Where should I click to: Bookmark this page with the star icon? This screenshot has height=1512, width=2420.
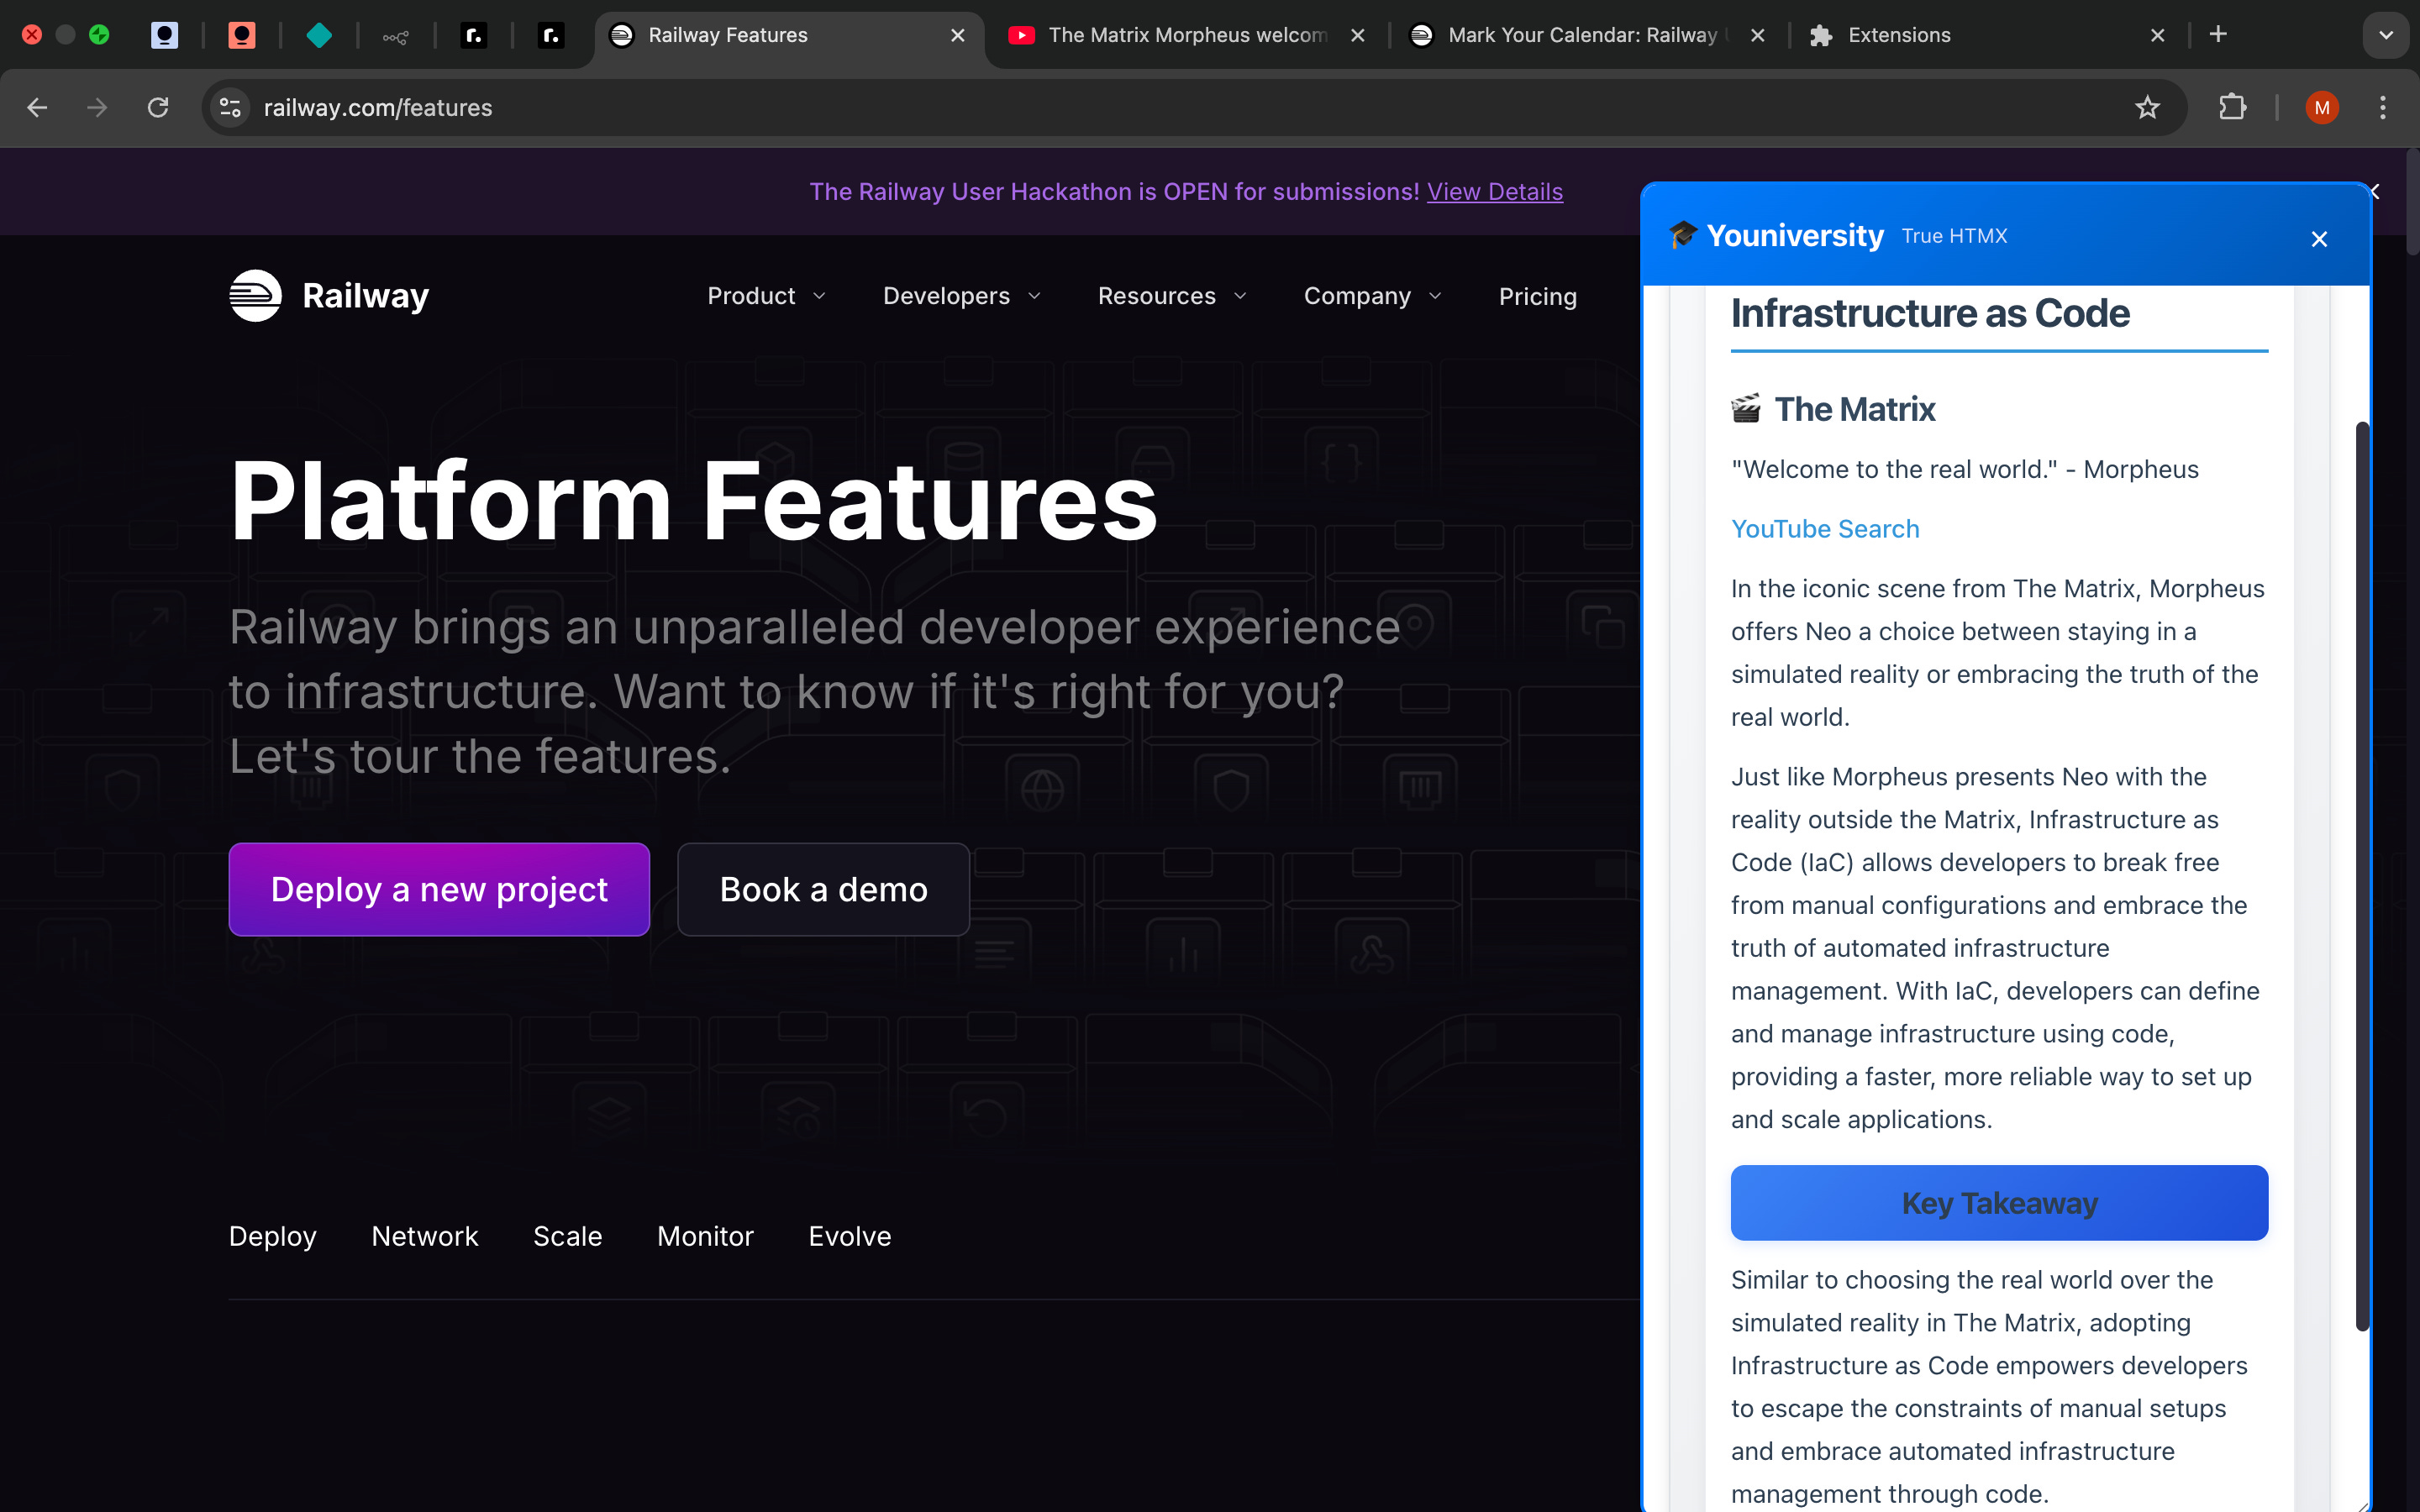pyautogui.click(x=2147, y=107)
